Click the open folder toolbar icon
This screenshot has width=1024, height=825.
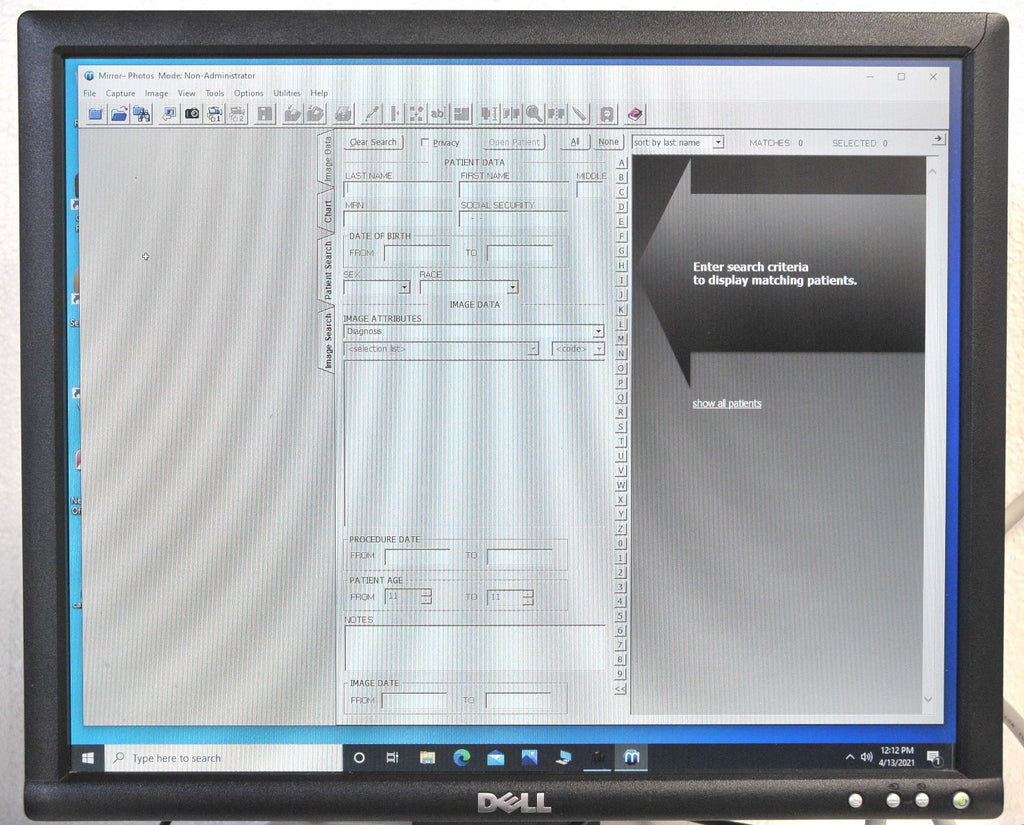[x=119, y=114]
